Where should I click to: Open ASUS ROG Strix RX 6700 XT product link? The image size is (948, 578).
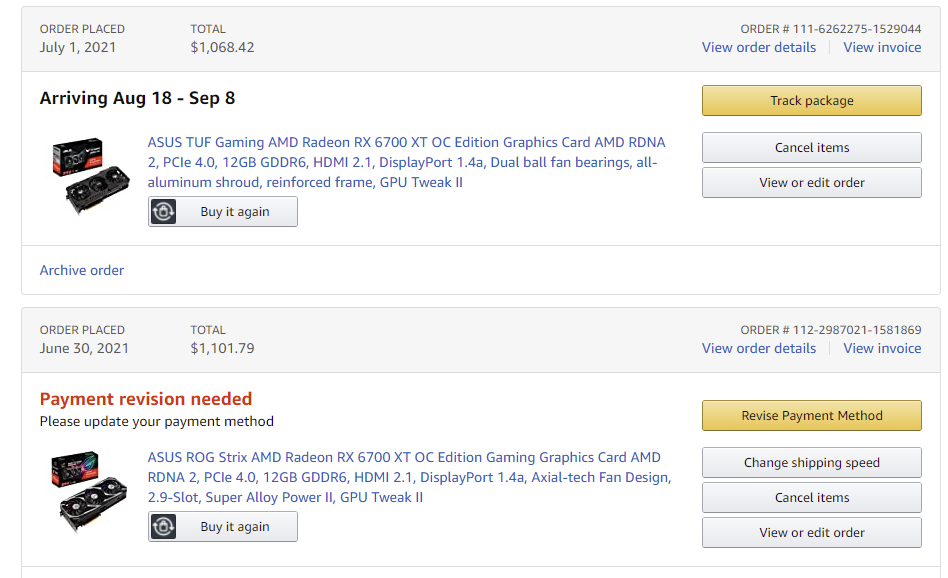click(409, 477)
